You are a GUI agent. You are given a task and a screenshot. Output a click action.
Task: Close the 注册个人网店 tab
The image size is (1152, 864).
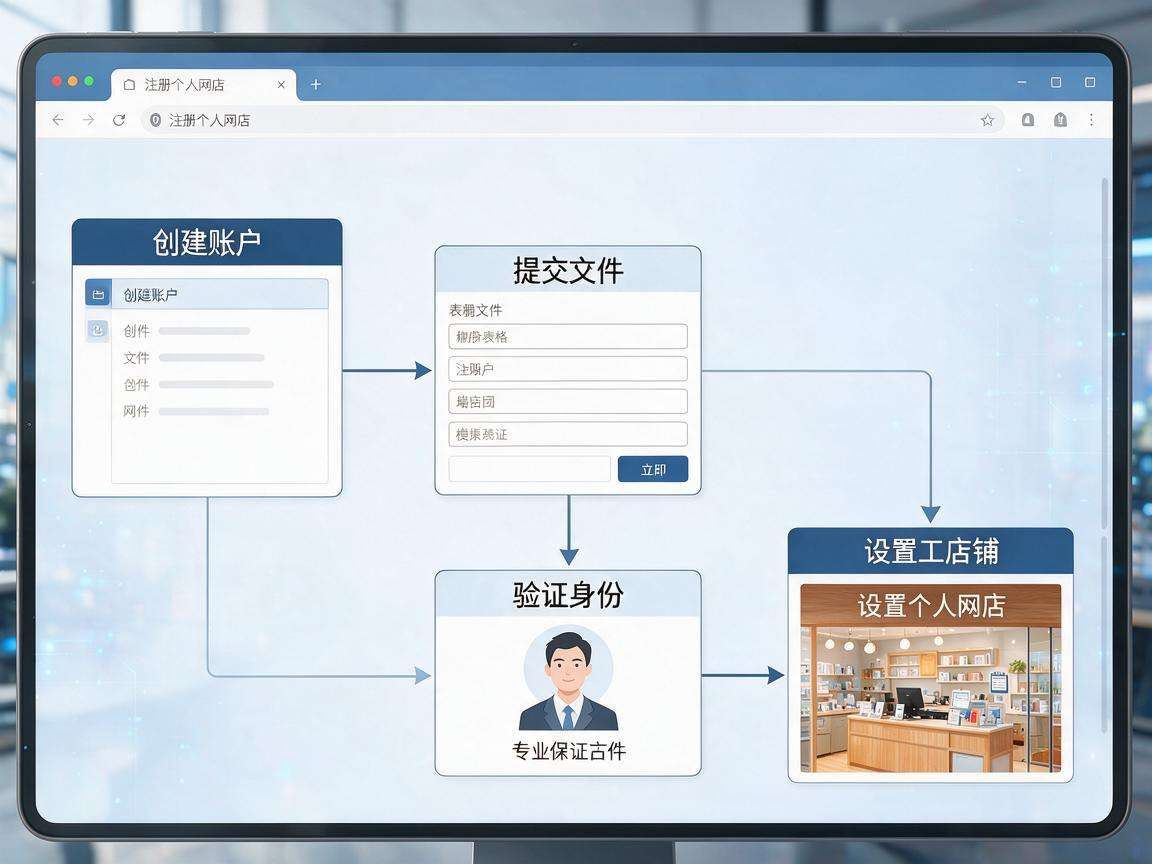point(281,84)
